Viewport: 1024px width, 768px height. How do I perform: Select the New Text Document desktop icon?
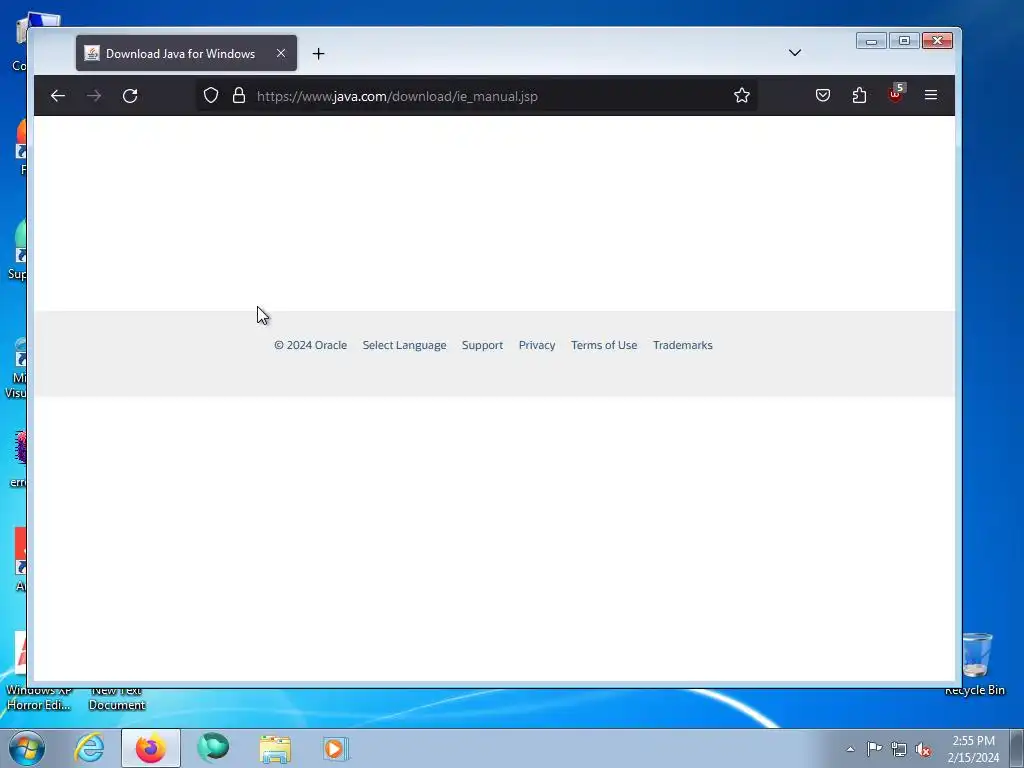117,697
